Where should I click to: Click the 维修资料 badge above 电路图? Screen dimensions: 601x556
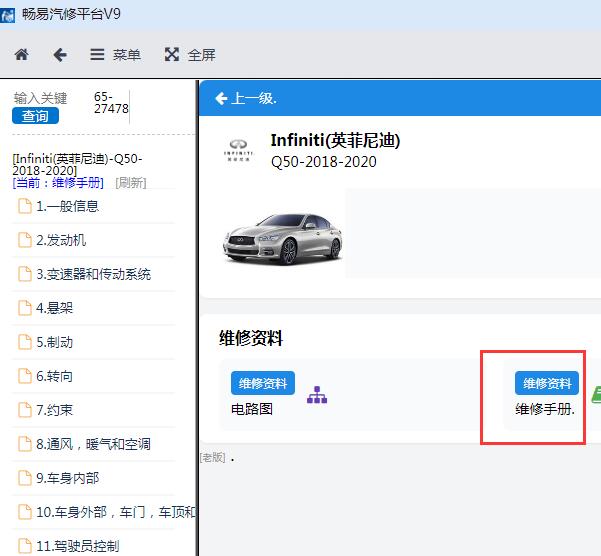click(x=263, y=383)
